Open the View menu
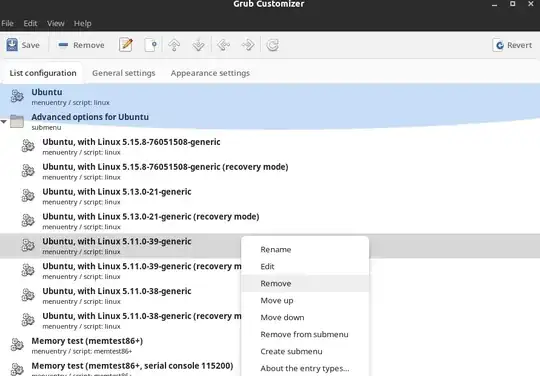This screenshot has width=540, height=376. [x=56, y=23]
